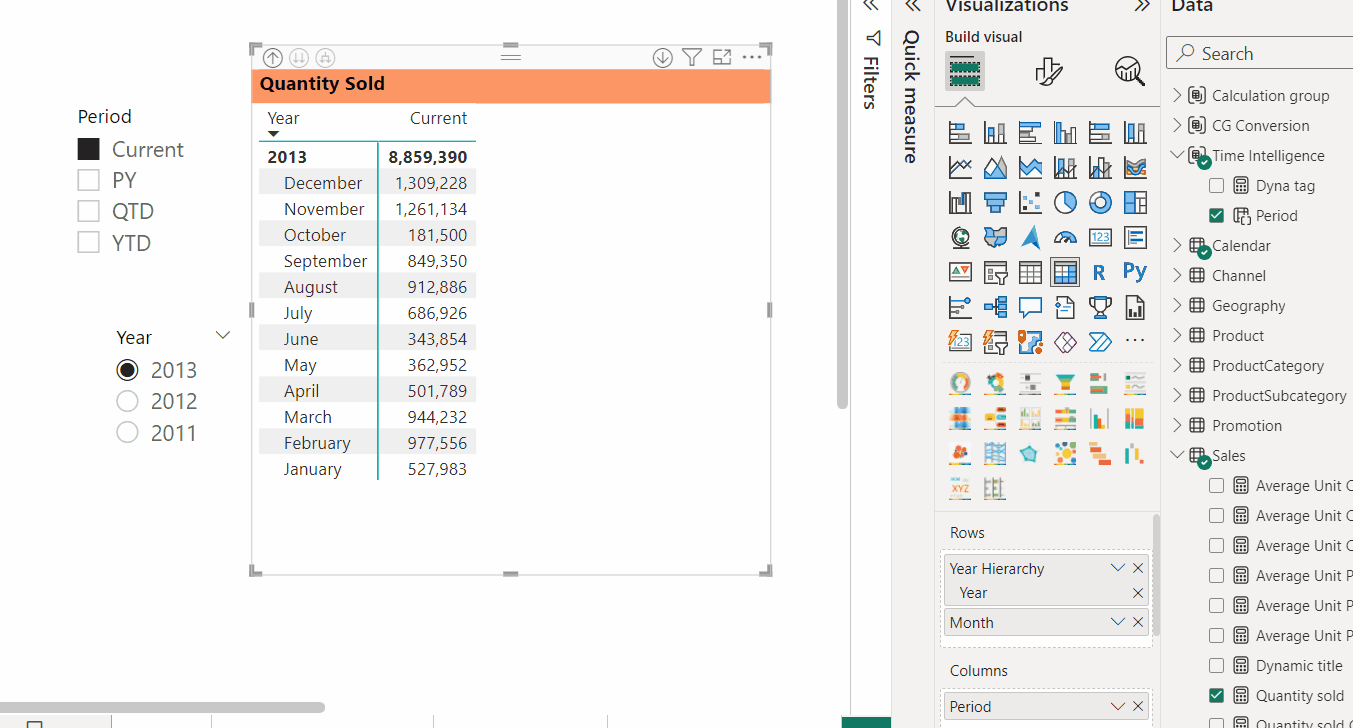
Task: Open the Year Hierarchy dropdown in Rows
Action: pos(1117,568)
